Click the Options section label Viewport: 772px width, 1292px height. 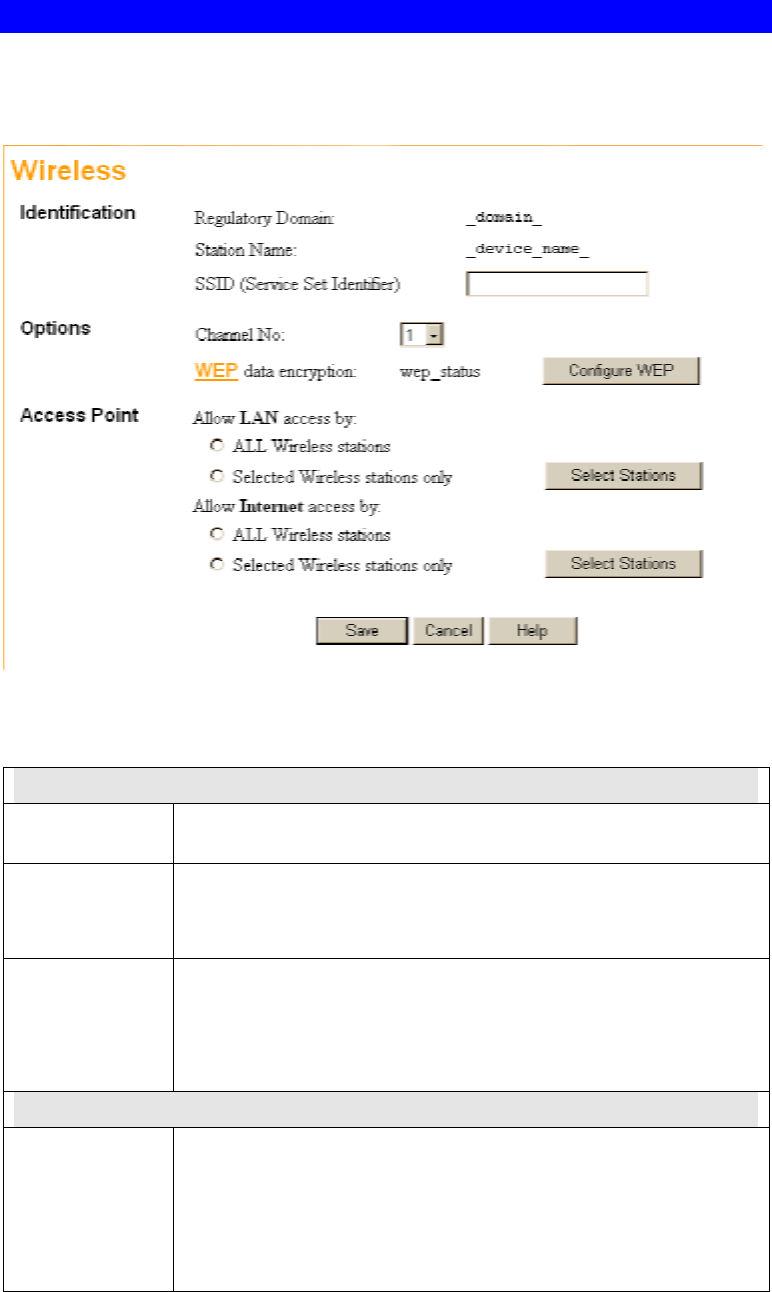(56, 328)
